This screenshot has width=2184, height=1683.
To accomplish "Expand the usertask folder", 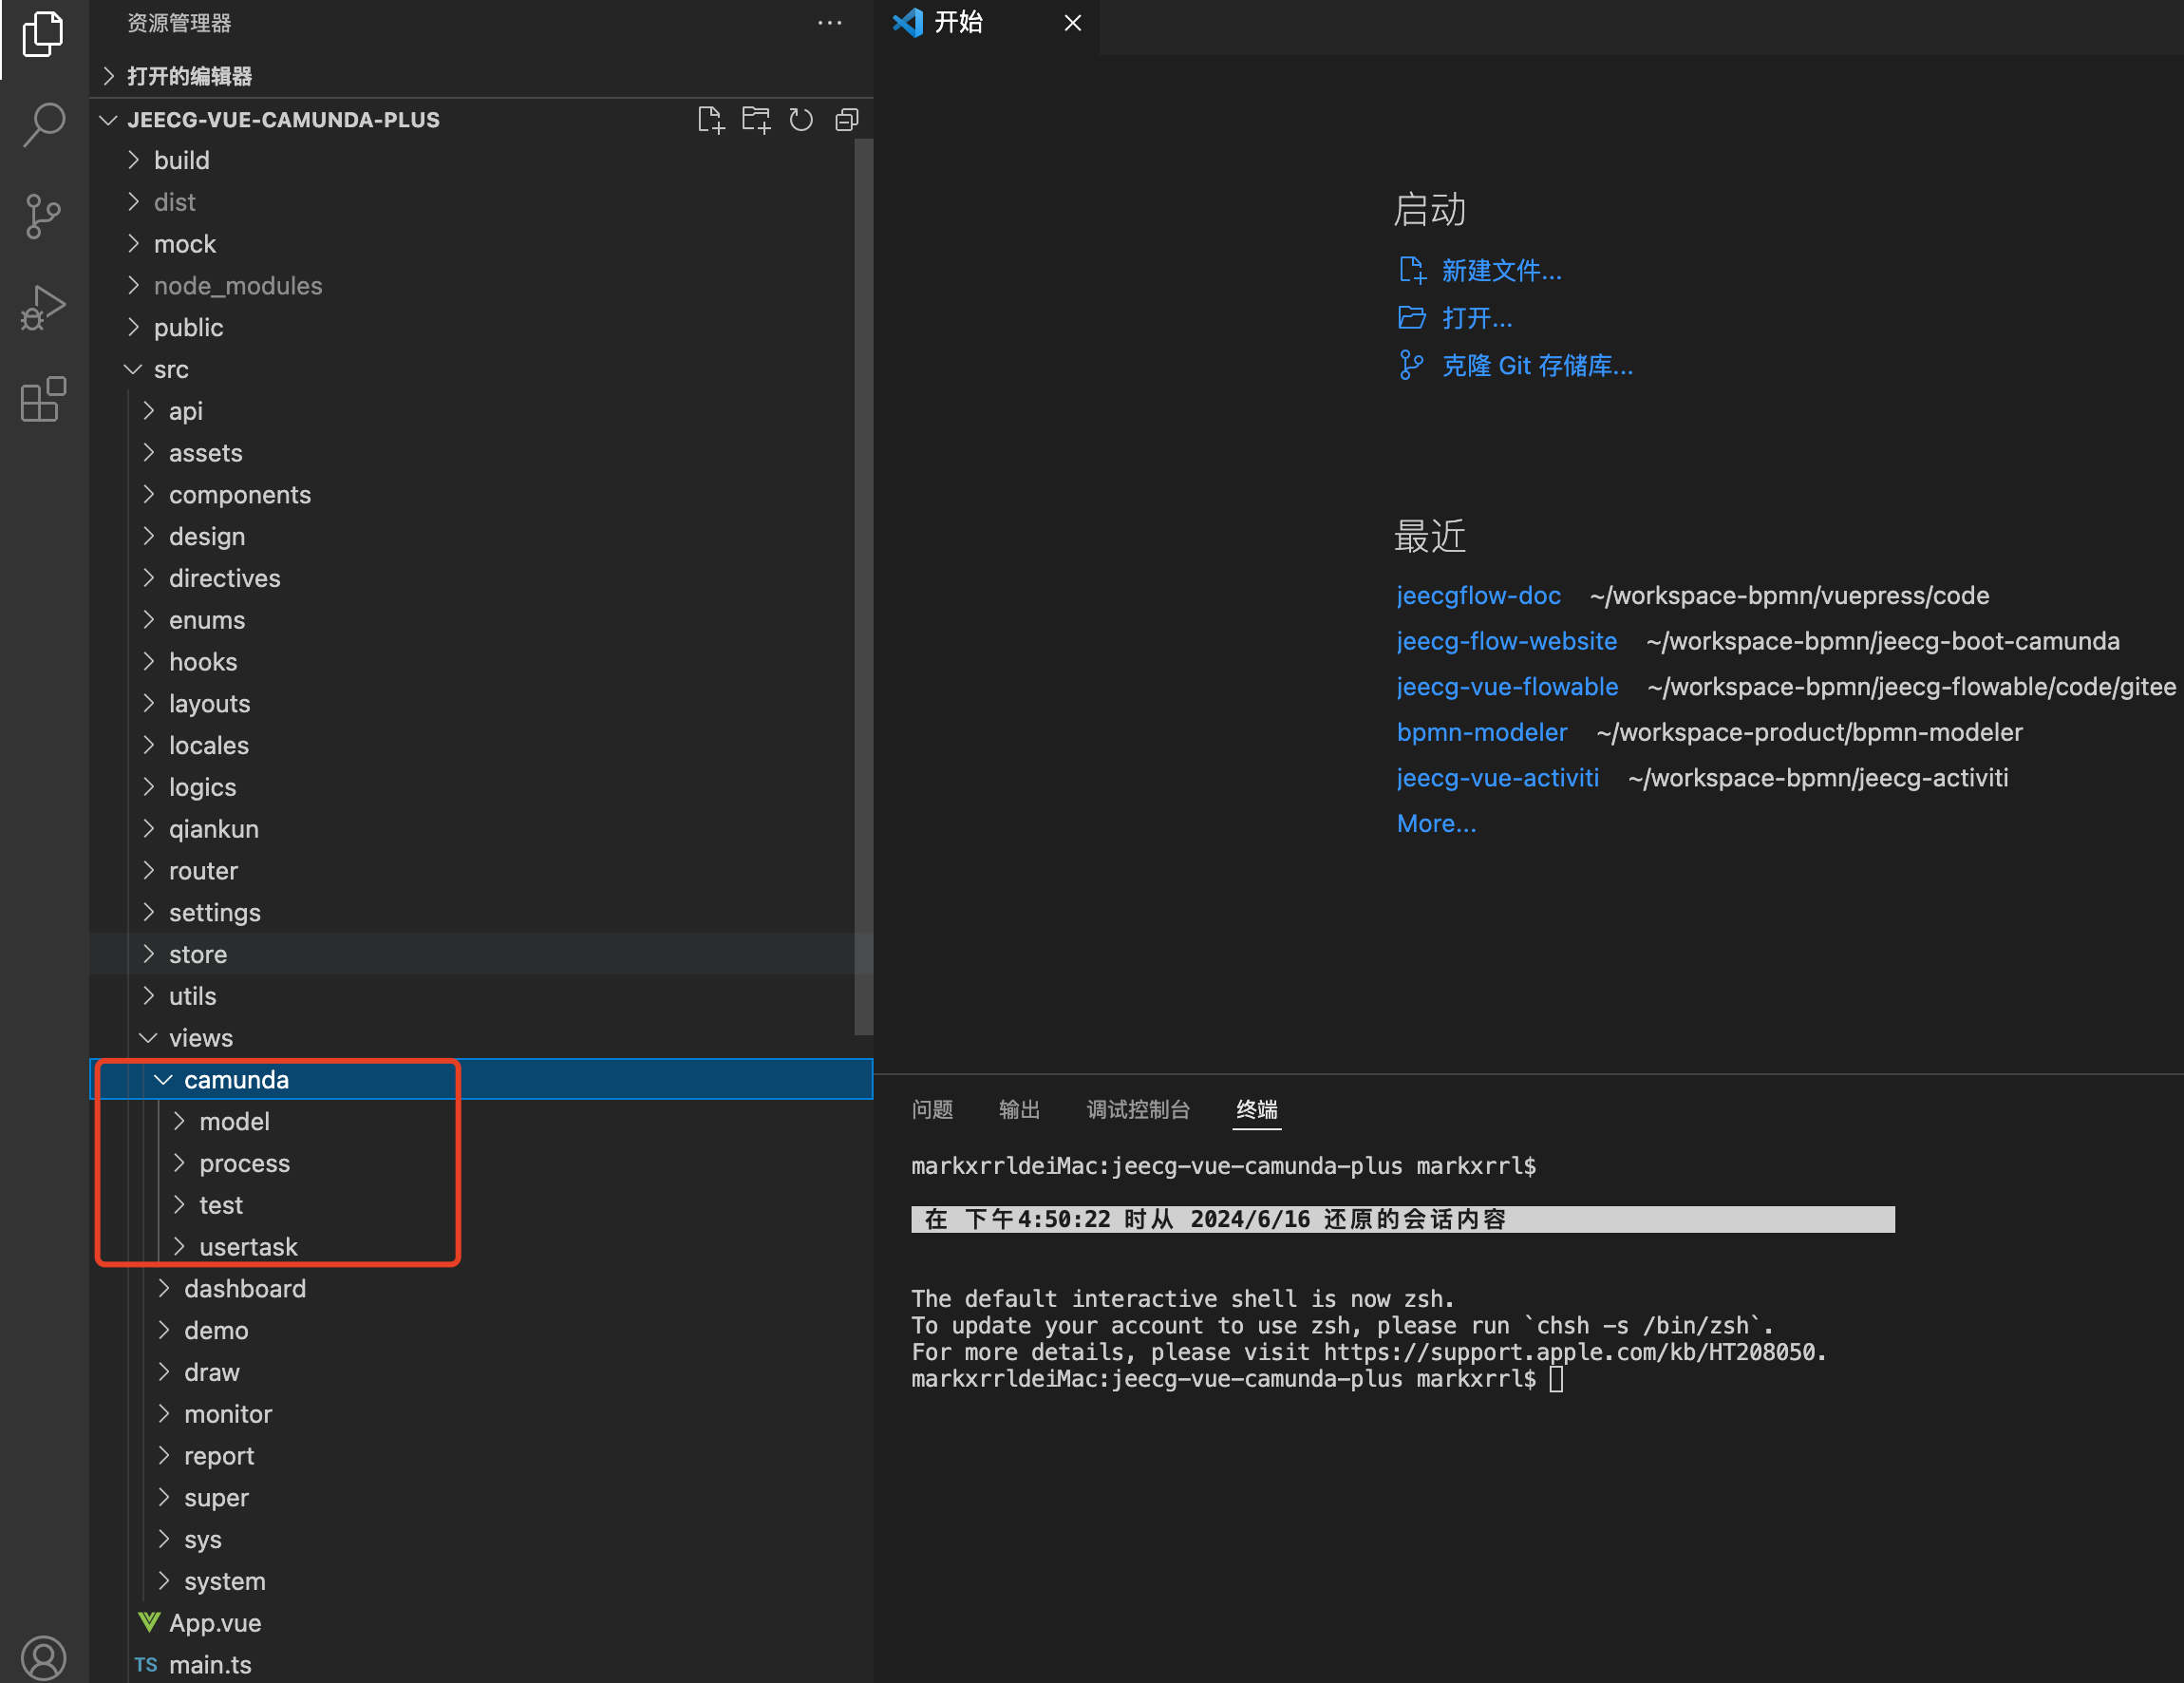I will (481, 1247).
